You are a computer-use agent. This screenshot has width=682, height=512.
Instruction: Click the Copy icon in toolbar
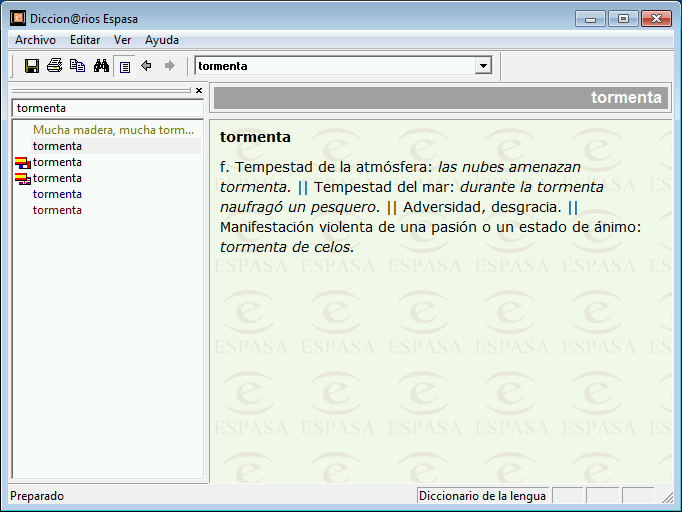(78, 66)
